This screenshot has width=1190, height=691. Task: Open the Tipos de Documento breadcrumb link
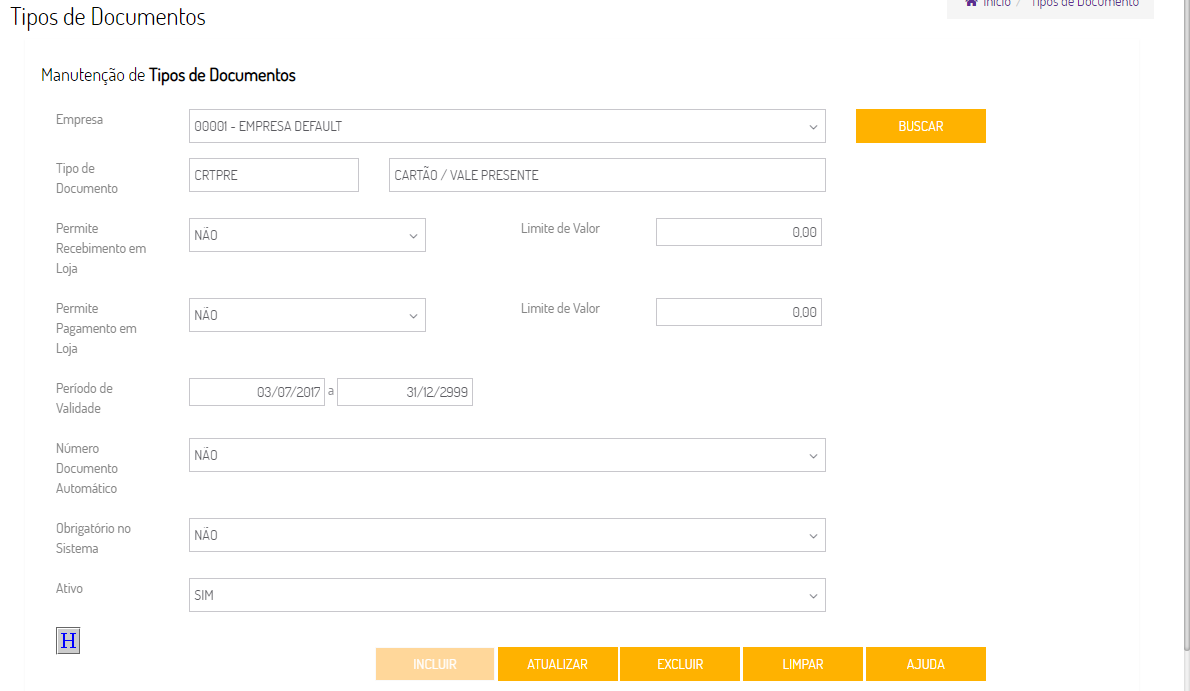[x=1084, y=4]
